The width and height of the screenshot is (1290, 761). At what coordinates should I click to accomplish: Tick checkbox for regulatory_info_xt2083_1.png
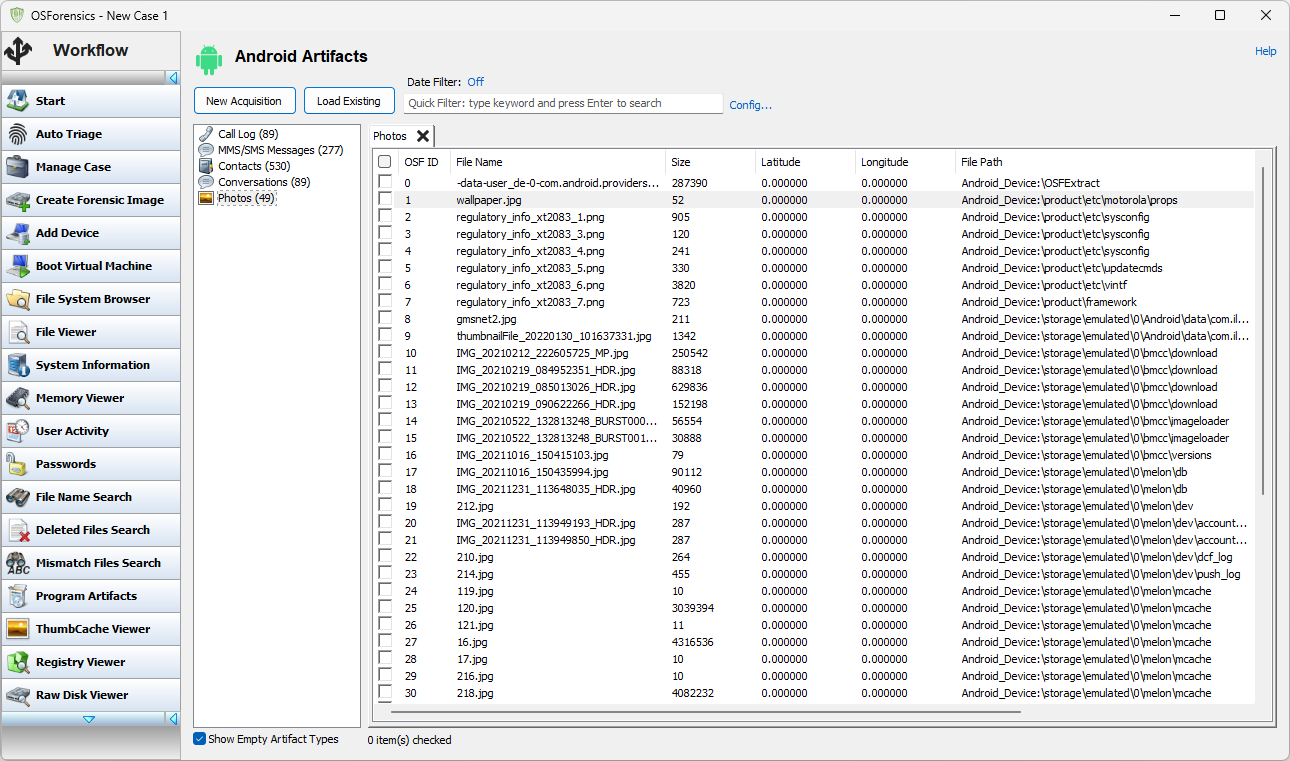[x=384, y=217]
